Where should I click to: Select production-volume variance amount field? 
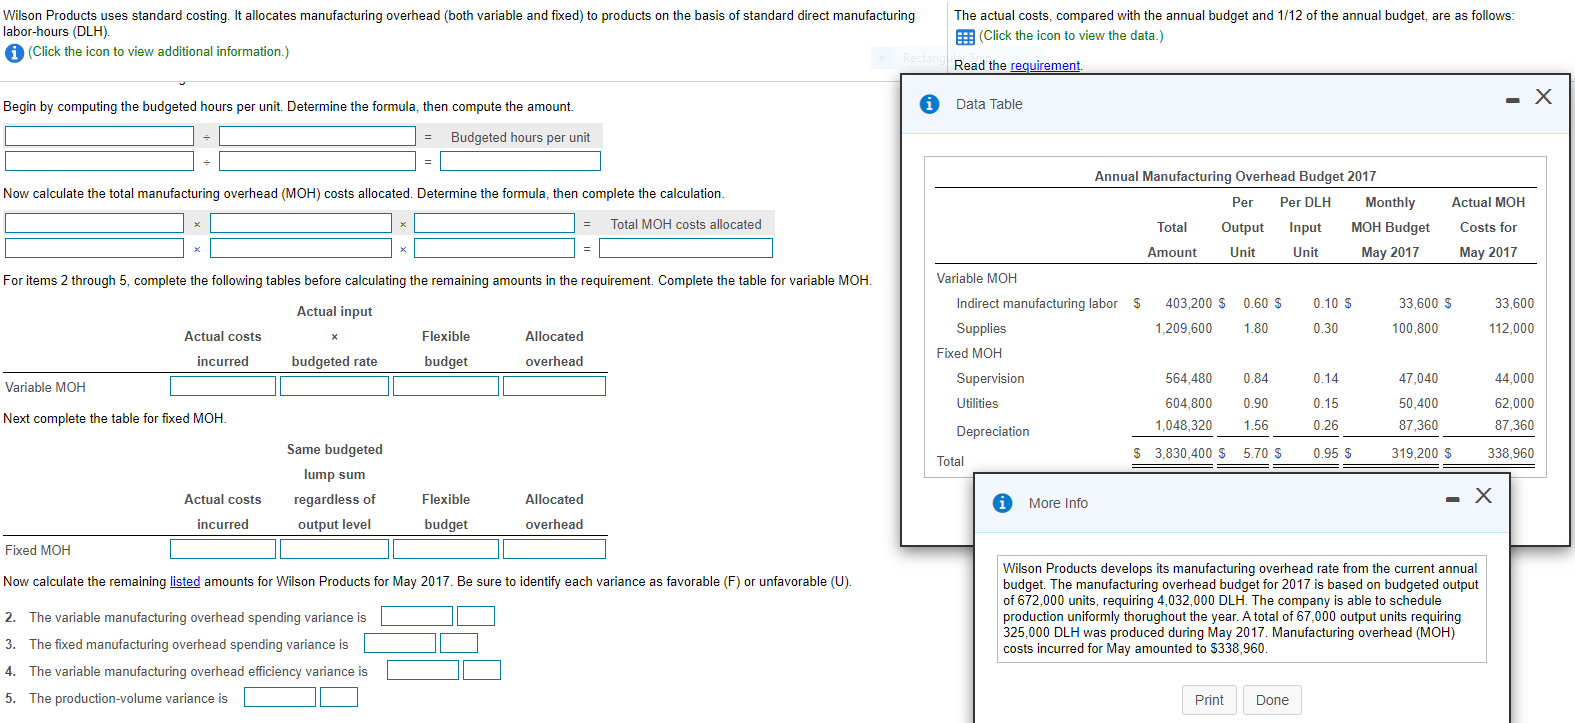(x=280, y=697)
